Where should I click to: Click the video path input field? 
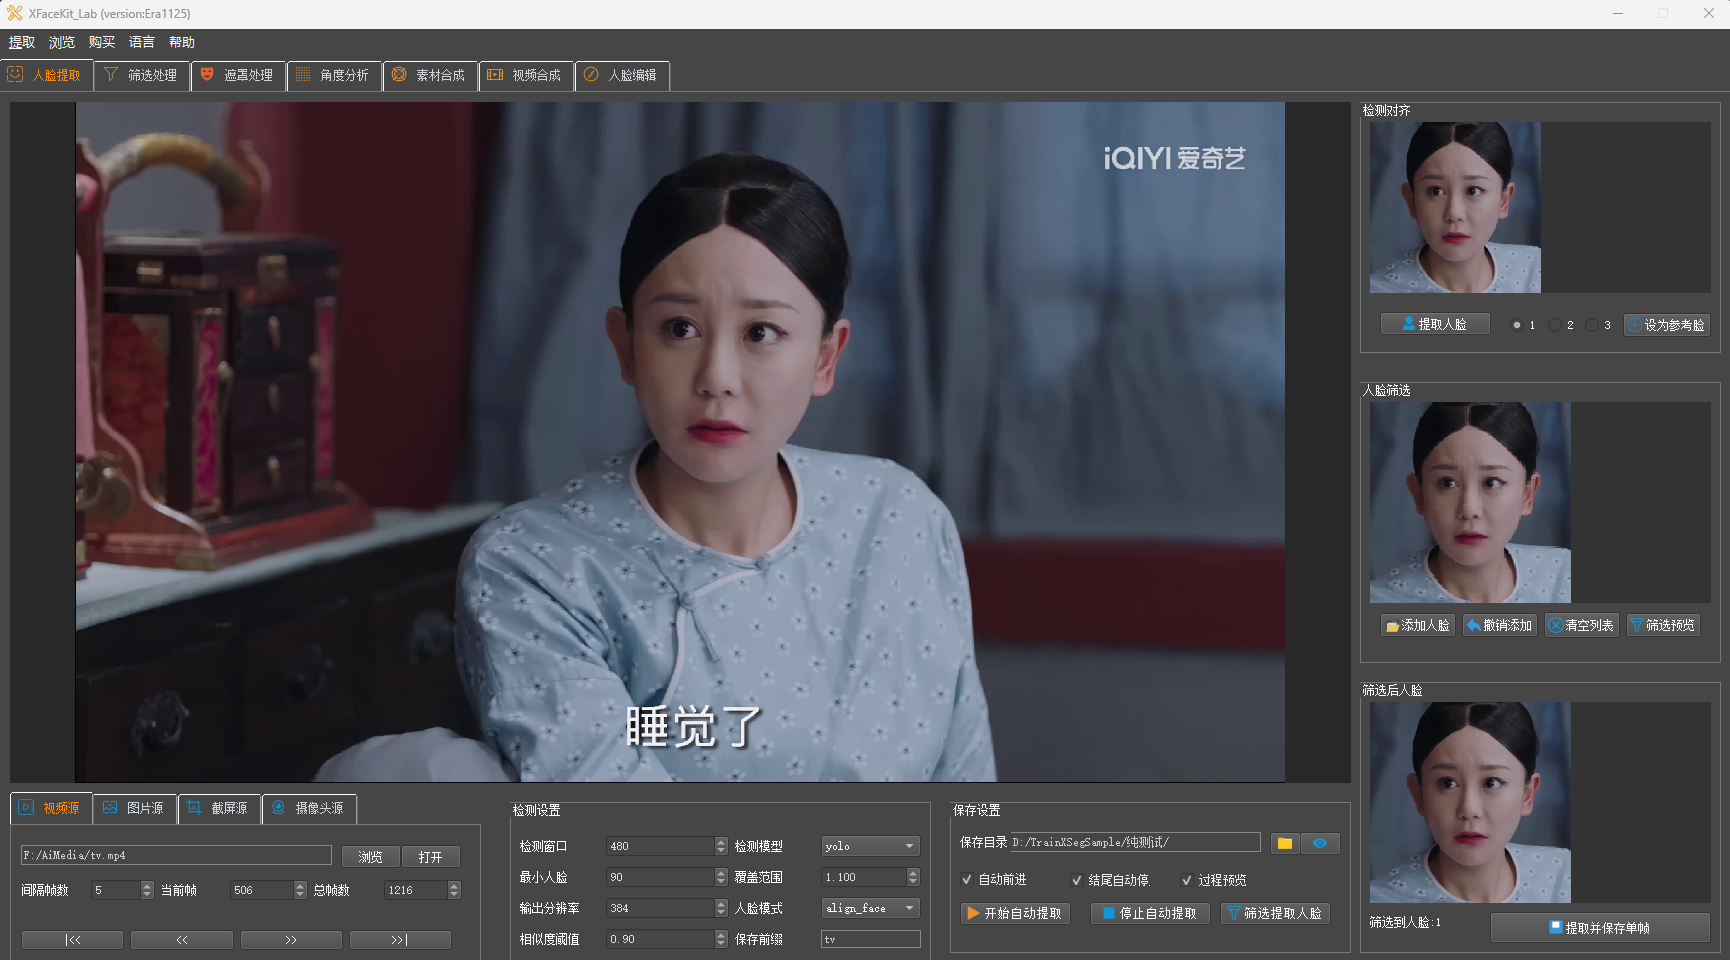[x=176, y=855]
